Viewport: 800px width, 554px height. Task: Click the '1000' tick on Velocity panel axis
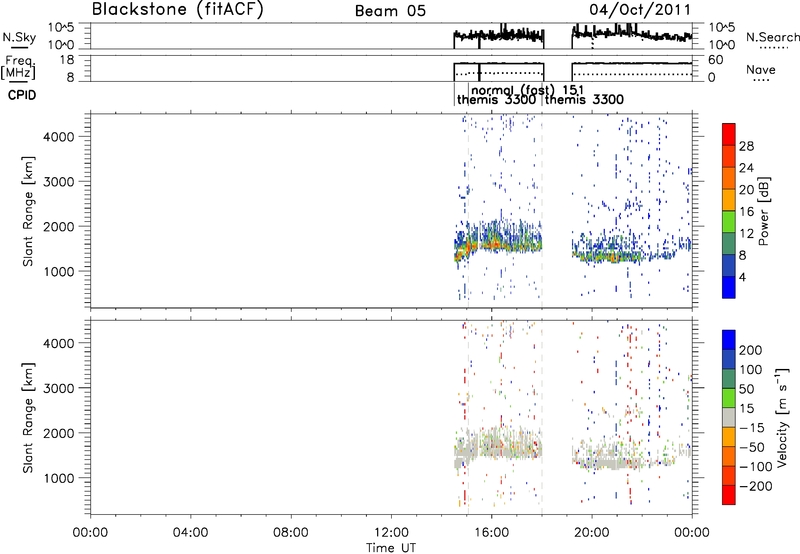(59, 478)
